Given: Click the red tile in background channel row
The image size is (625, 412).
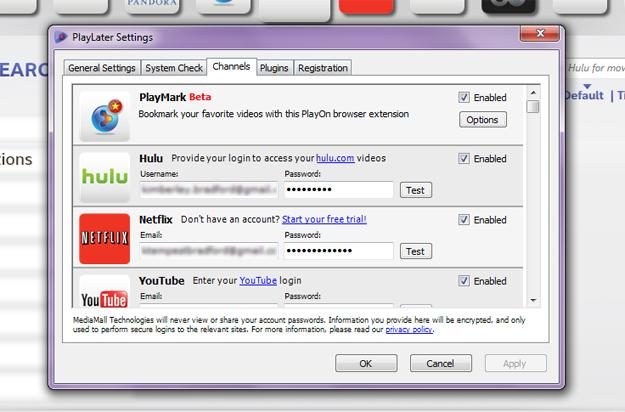Looking at the screenshot, I should [366, 6].
